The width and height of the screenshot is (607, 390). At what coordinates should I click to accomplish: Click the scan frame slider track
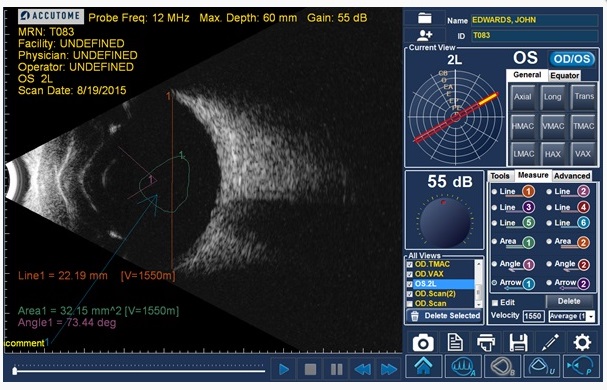tap(139, 371)
